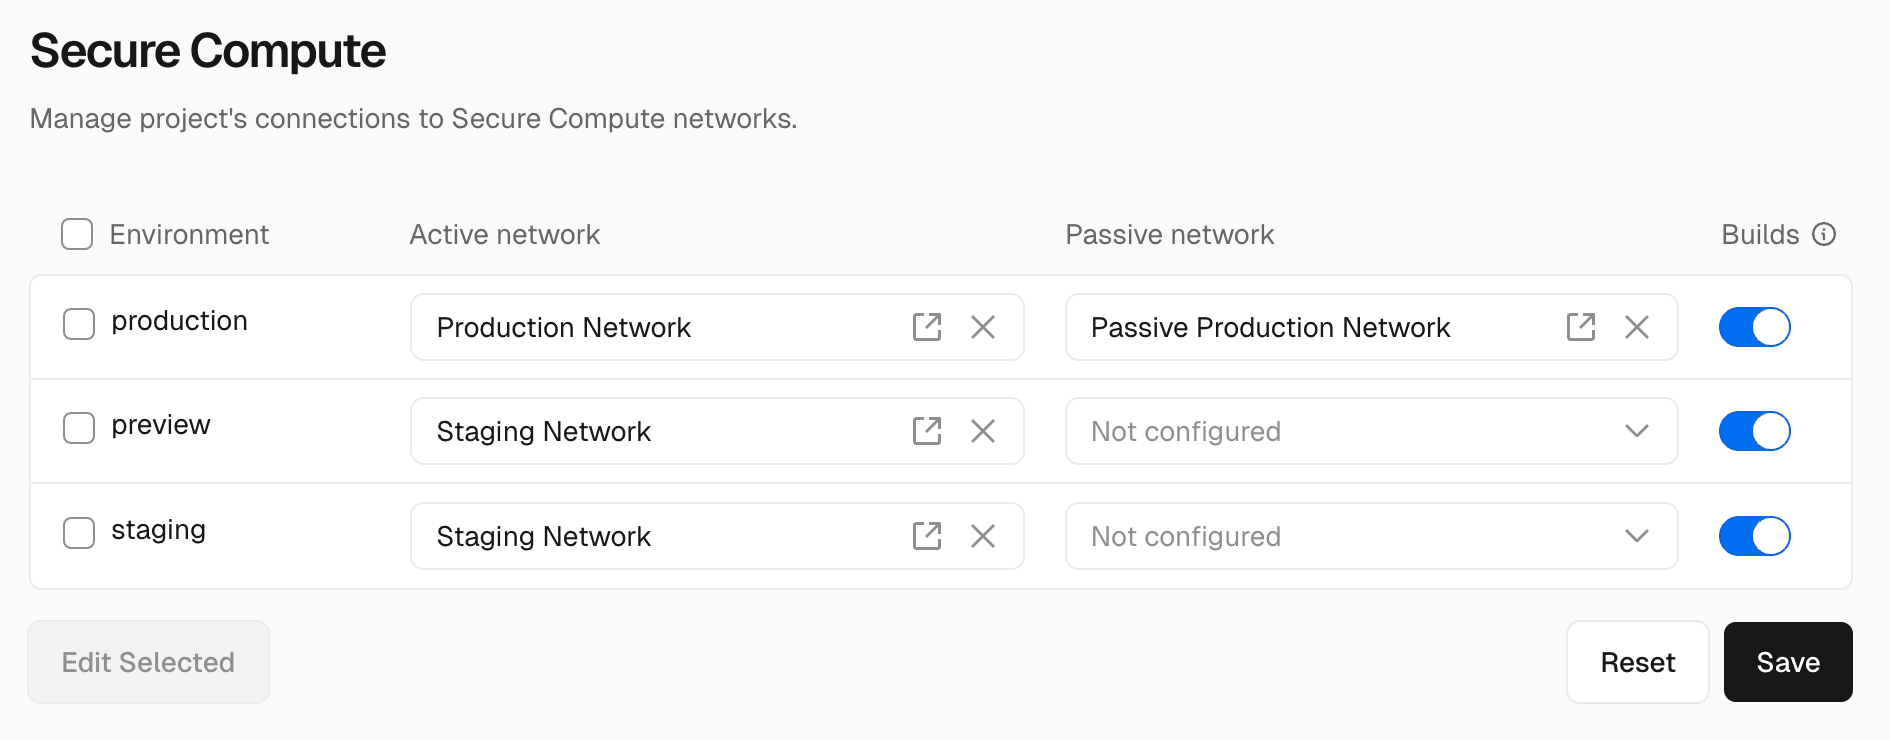Open Passive Production Network externally

coord(1580,327)
